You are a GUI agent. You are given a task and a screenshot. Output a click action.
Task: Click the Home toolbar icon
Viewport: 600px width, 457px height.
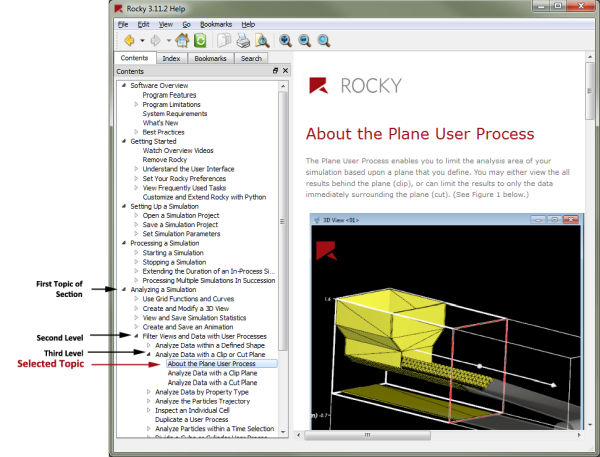pos(183,41)
